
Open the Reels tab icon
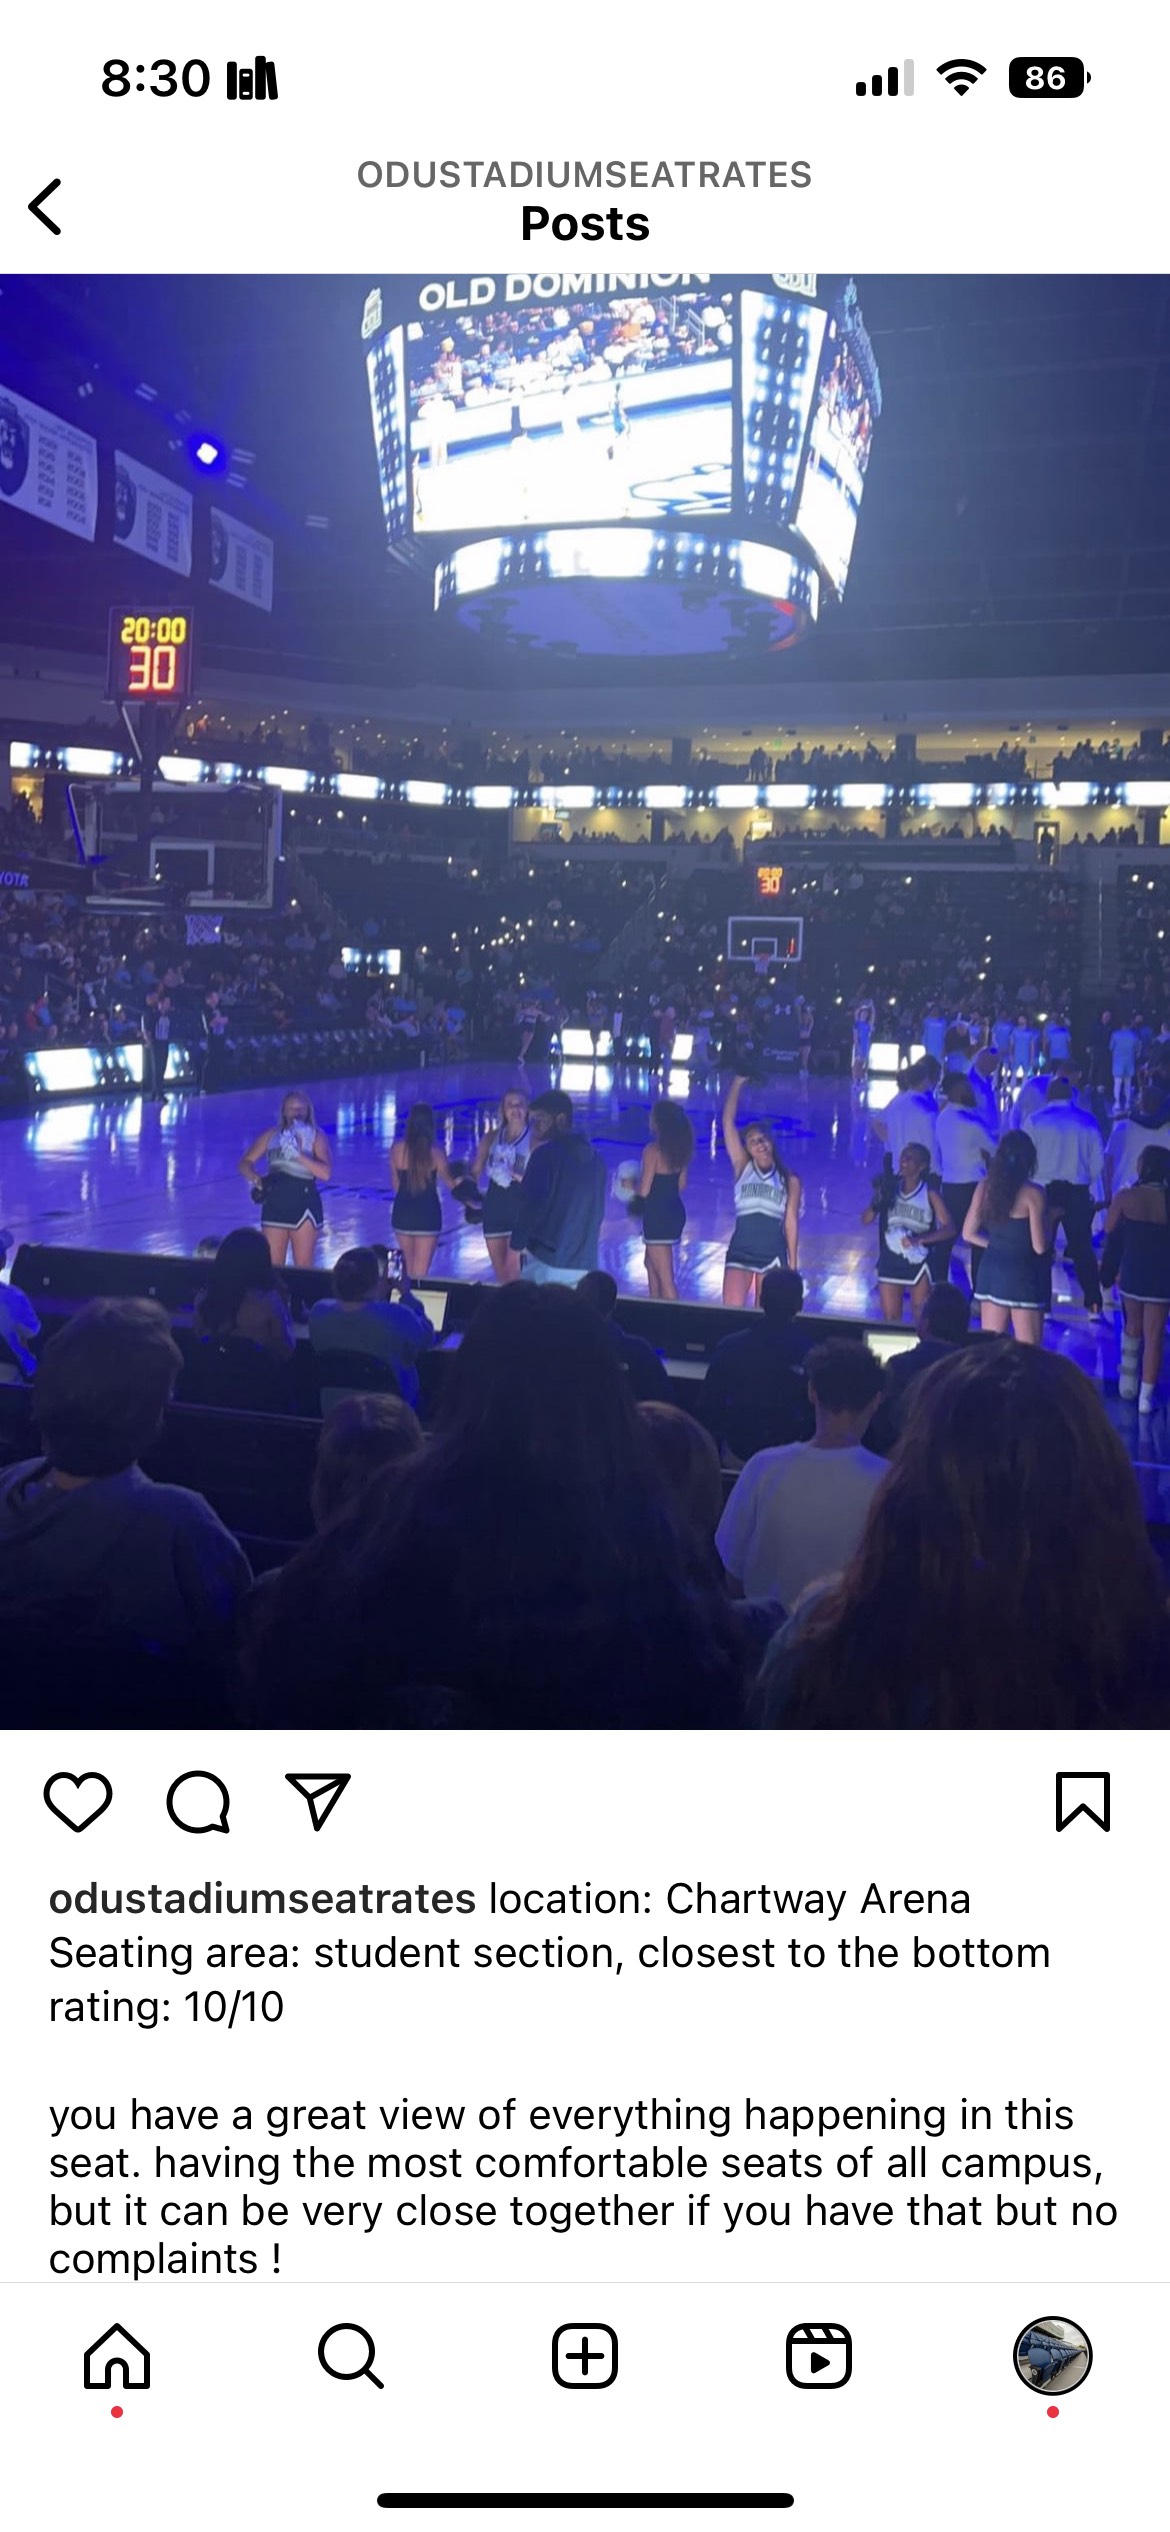(819, 2356)
